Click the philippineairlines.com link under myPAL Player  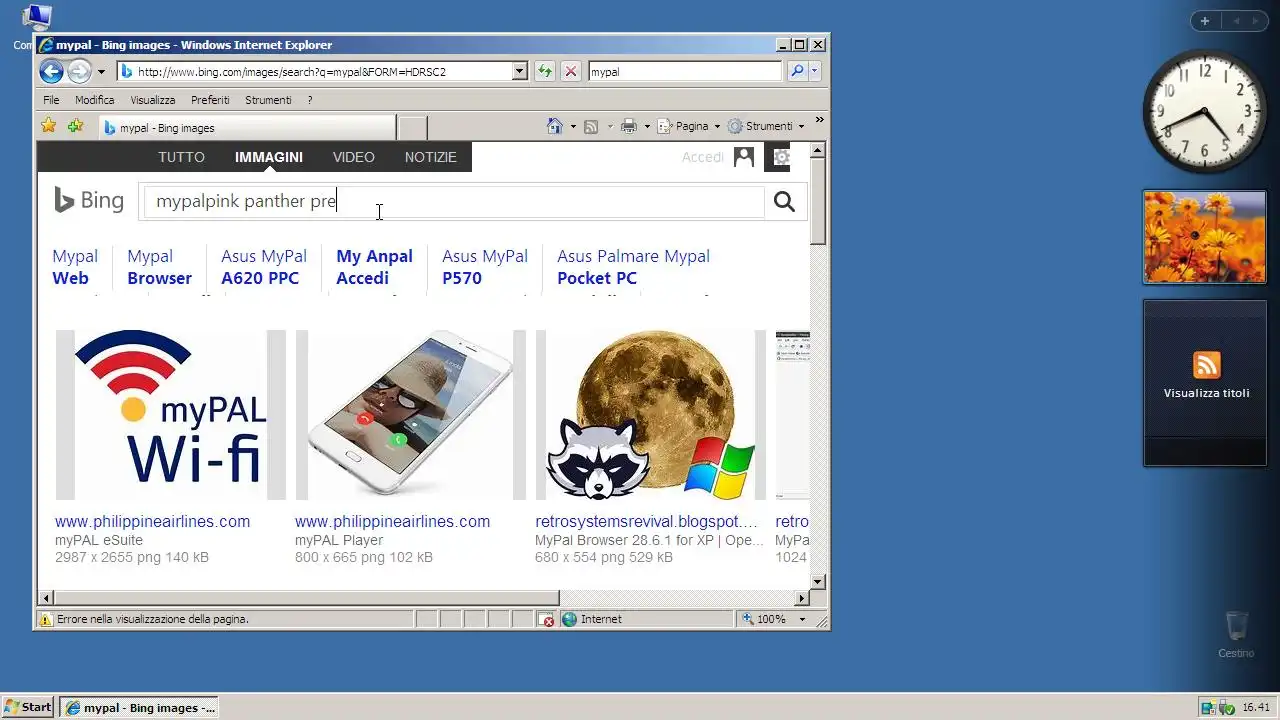[x=392, y=521]
